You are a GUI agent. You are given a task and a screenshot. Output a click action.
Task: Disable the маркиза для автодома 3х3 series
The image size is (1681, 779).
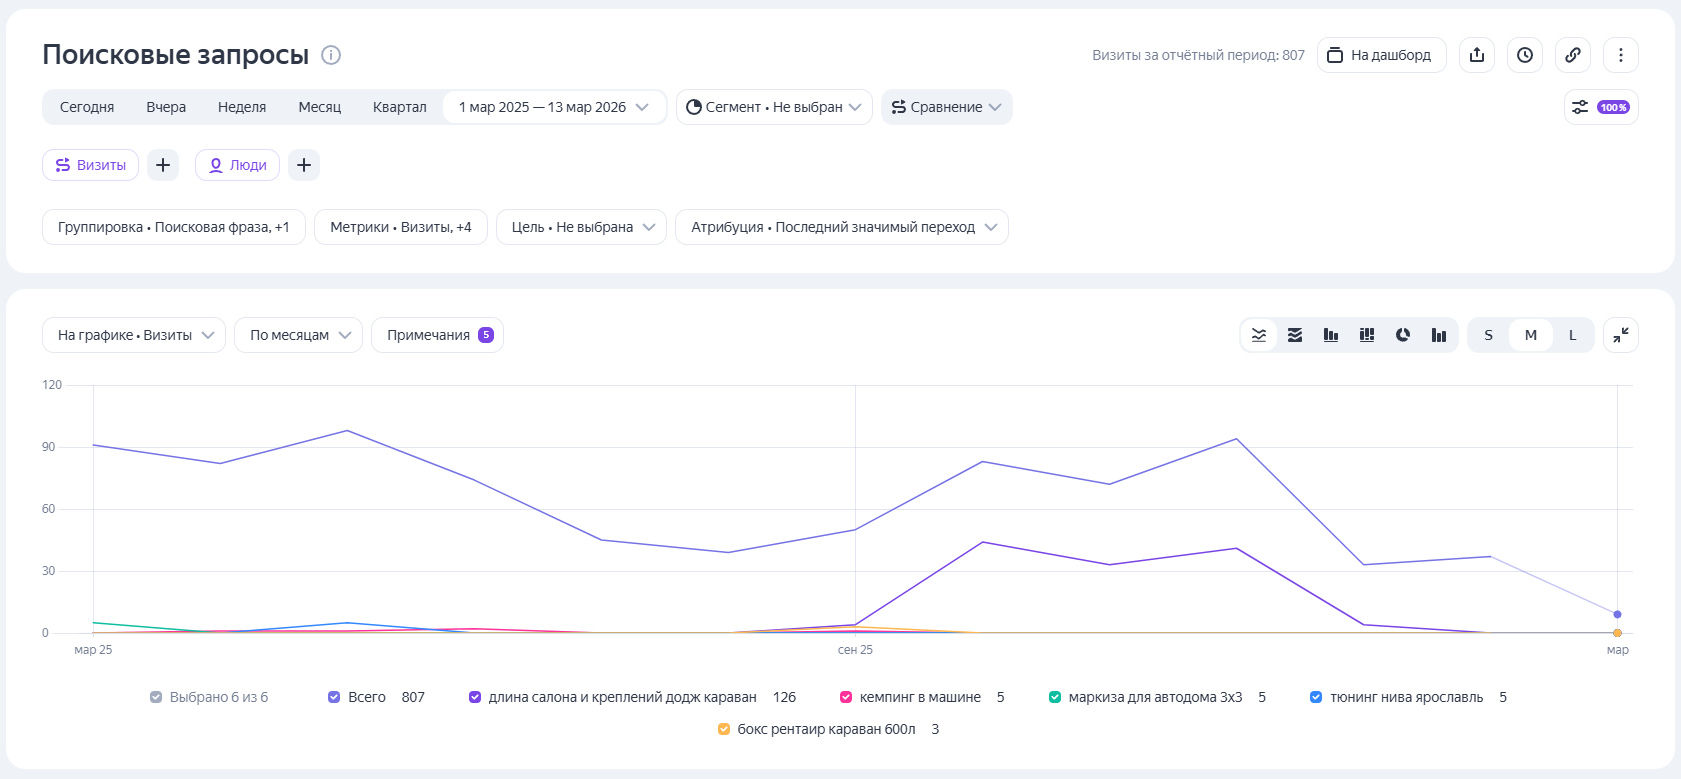[1055, 697]
